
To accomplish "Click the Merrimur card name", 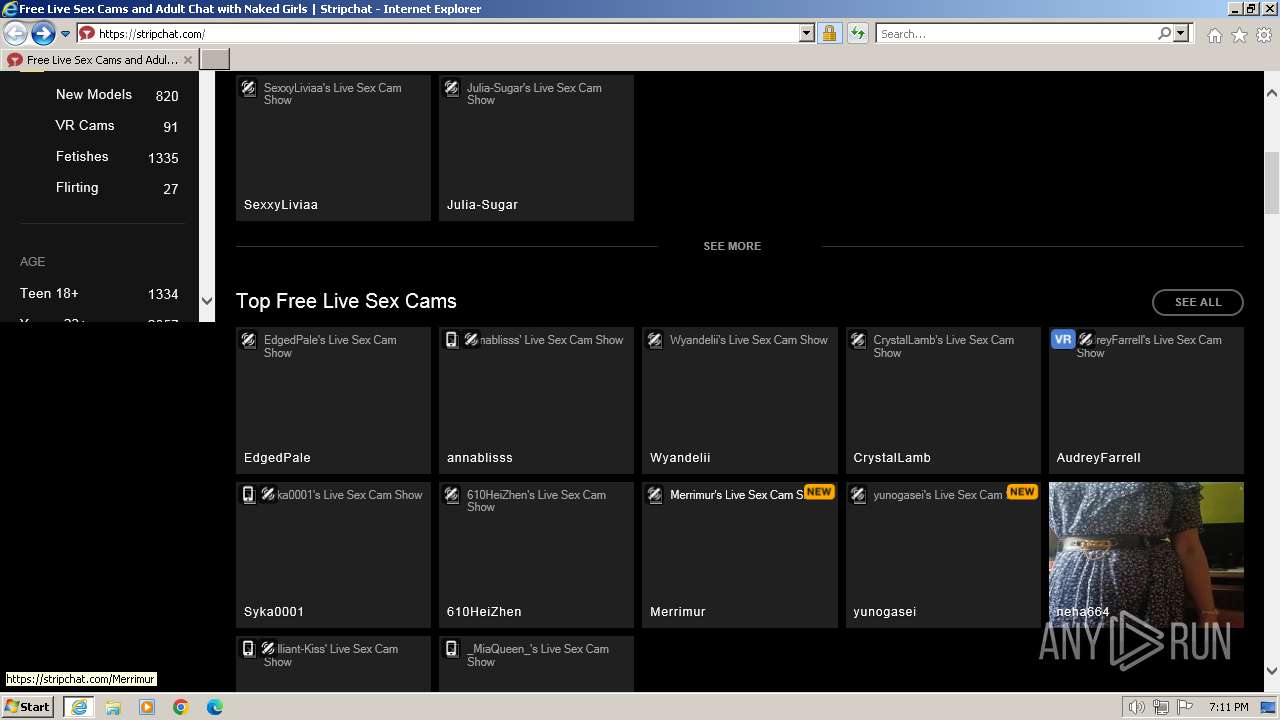I will pos(678,612).
